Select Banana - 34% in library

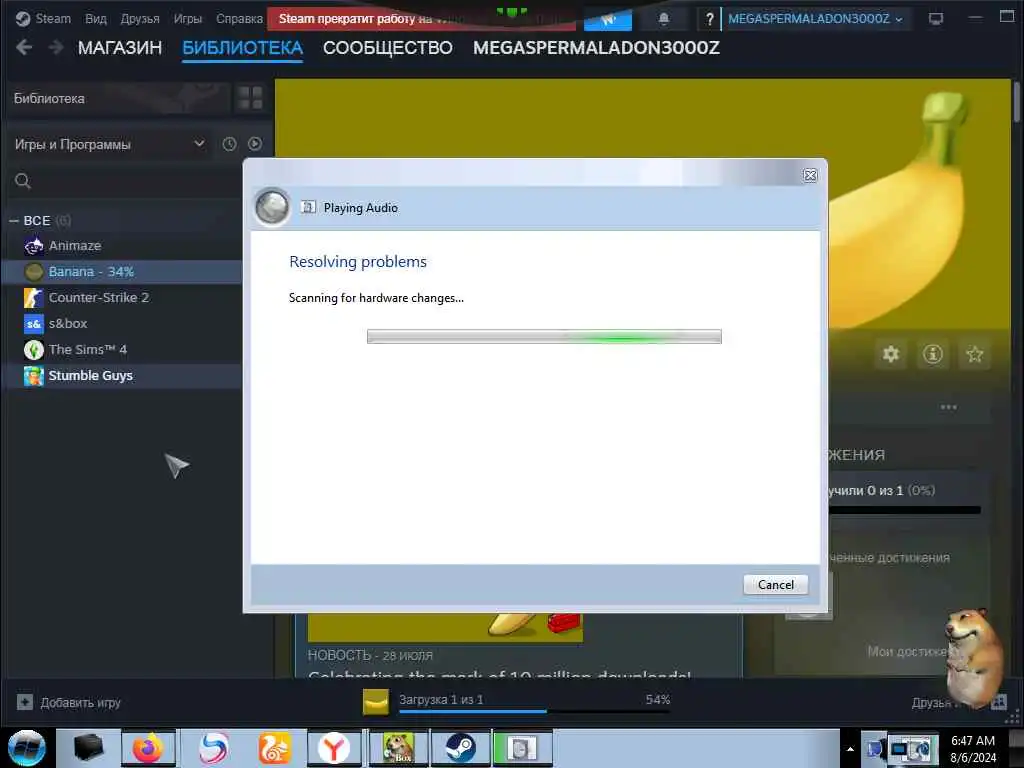pyautogui.click(x=124, y=272)
